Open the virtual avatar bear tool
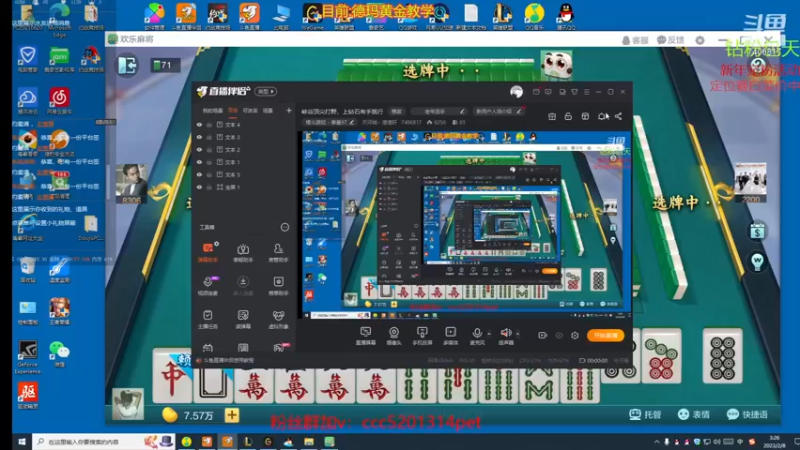This screenshot has height=450, width=800. coord(278,319)
